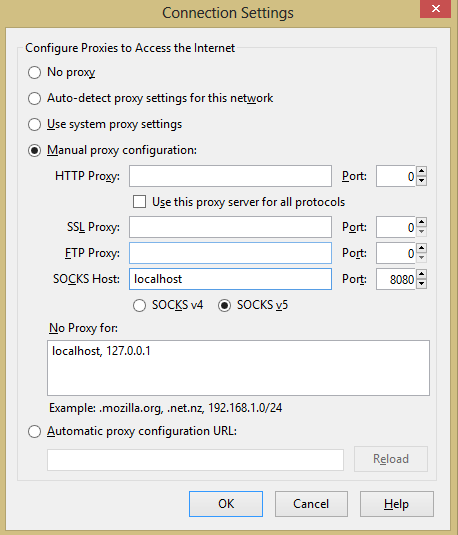Confirm settings with the OK button
The height and width of the screenshot is (535, 458).
(x=226, y=504)
